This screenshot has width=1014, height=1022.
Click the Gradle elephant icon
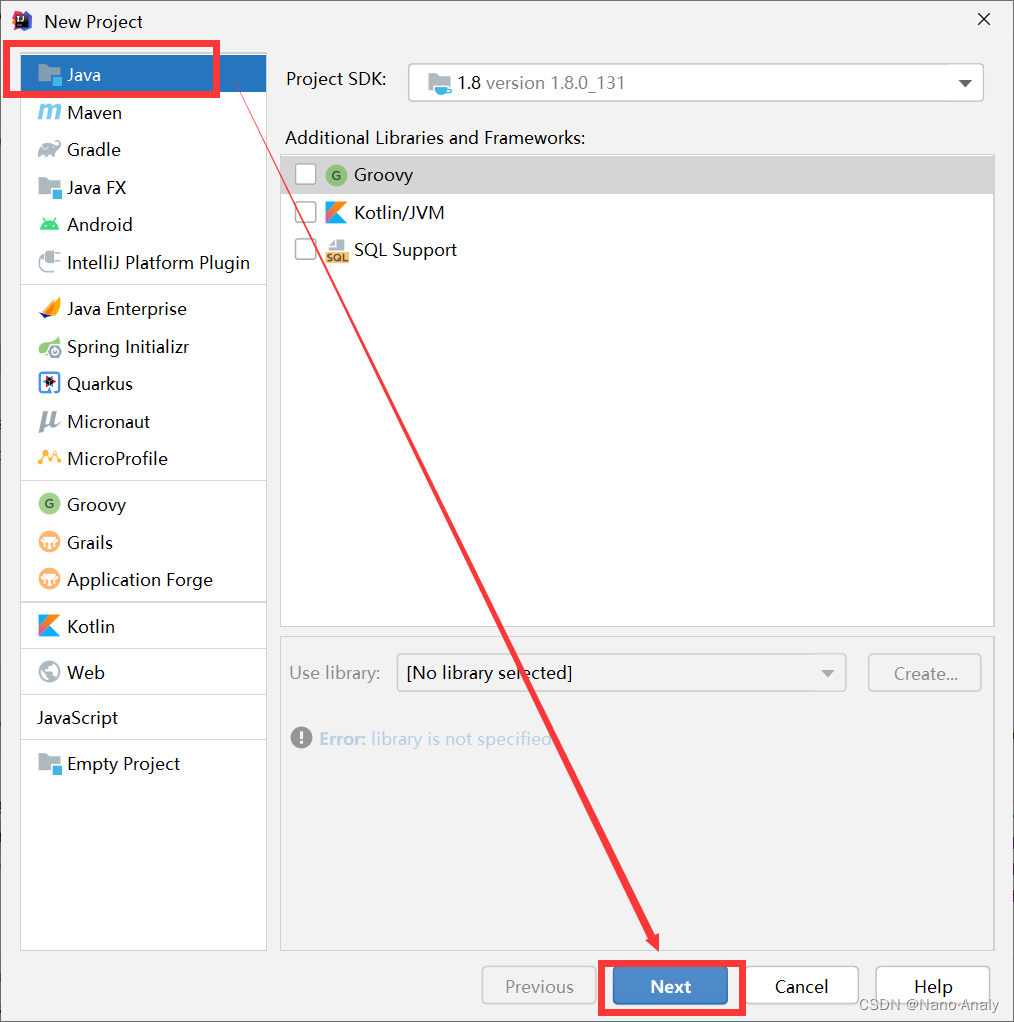pyautogui.click(x=50, y=149)
